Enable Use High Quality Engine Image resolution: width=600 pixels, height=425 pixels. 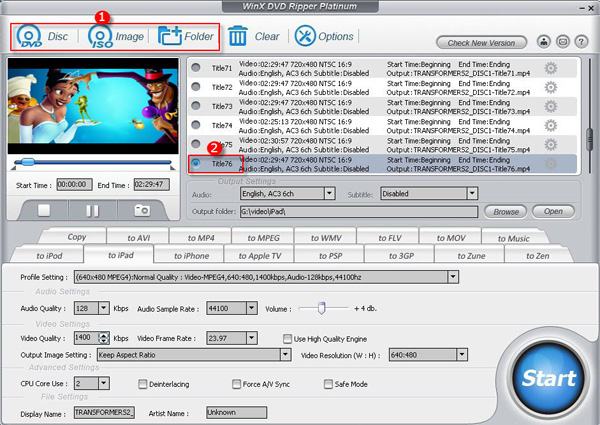click(287, 339)
